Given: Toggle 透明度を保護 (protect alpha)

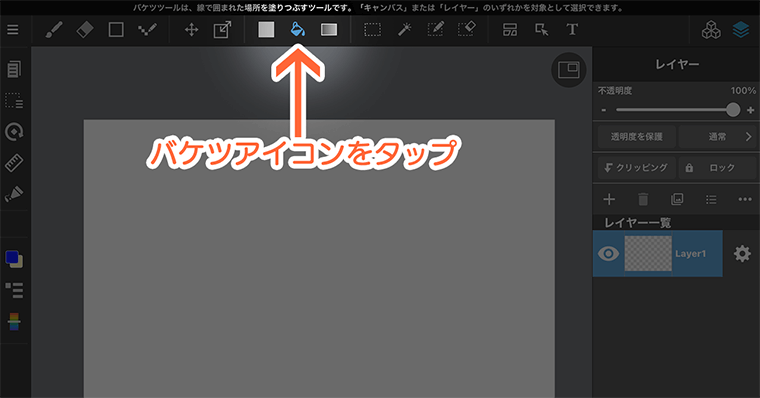Looking at the screenshot, I should click(636, 137).
